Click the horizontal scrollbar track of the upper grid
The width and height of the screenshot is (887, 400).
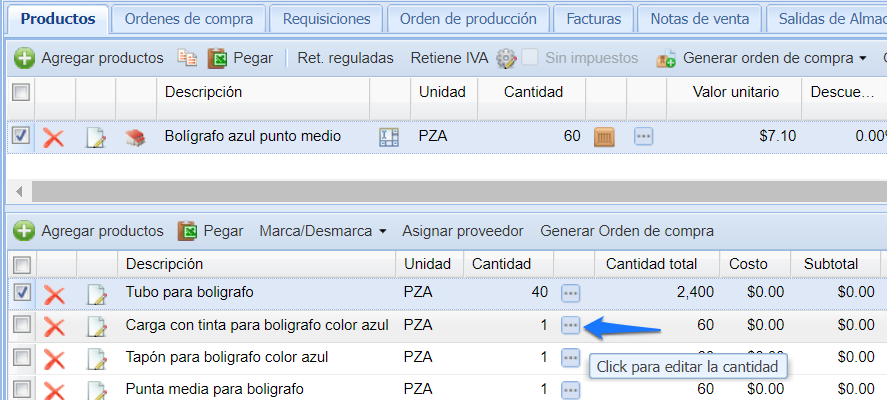point(459,192)
